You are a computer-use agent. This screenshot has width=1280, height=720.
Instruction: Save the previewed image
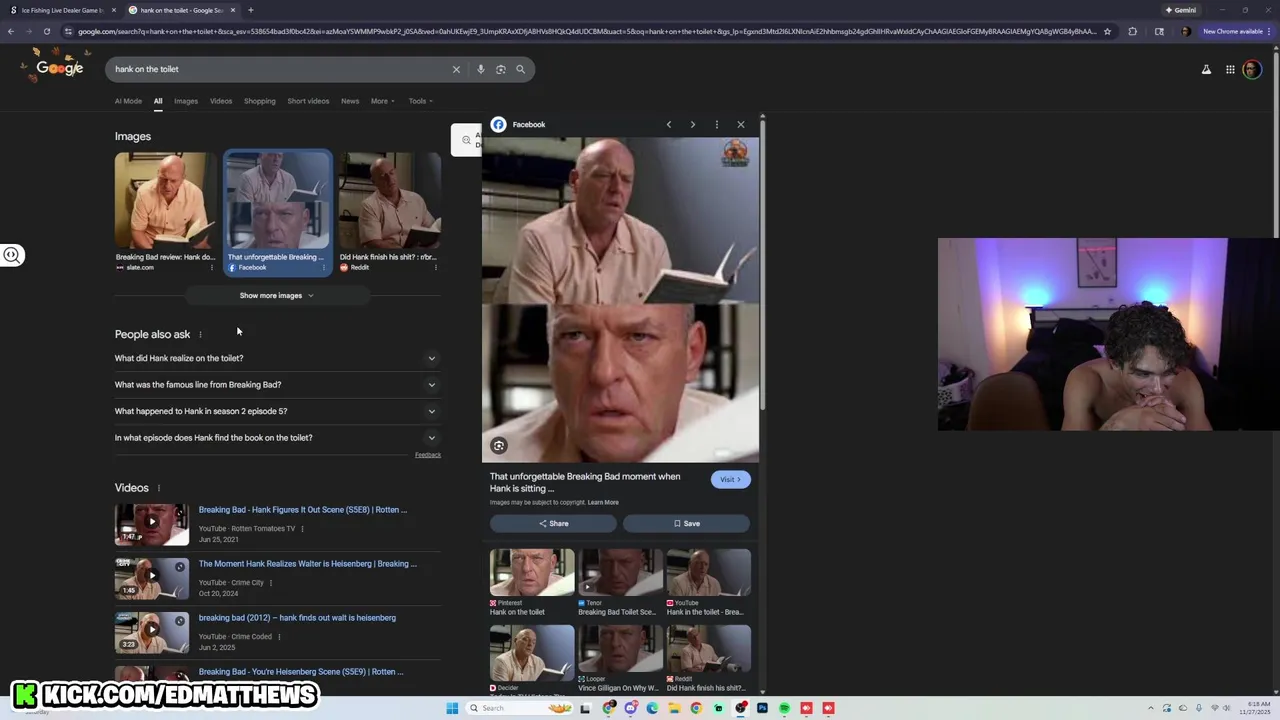[x=686, y=523]
